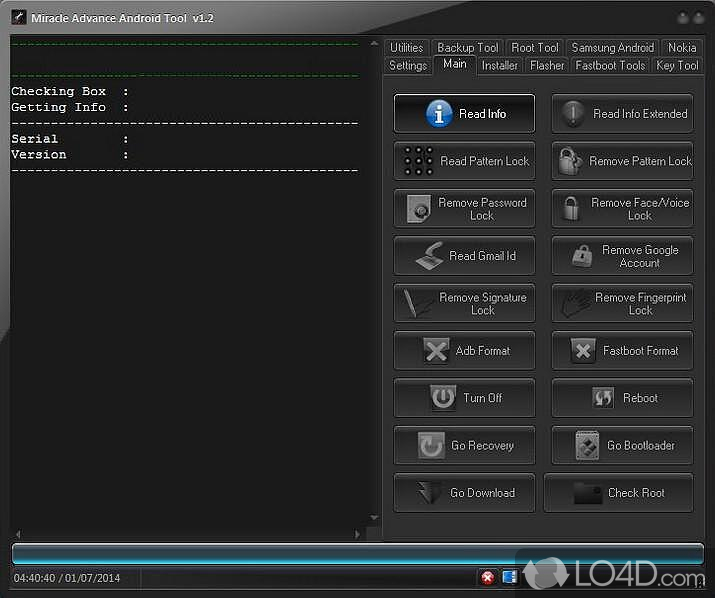Click the X icon on Fastboot Format

coord(583,351)
